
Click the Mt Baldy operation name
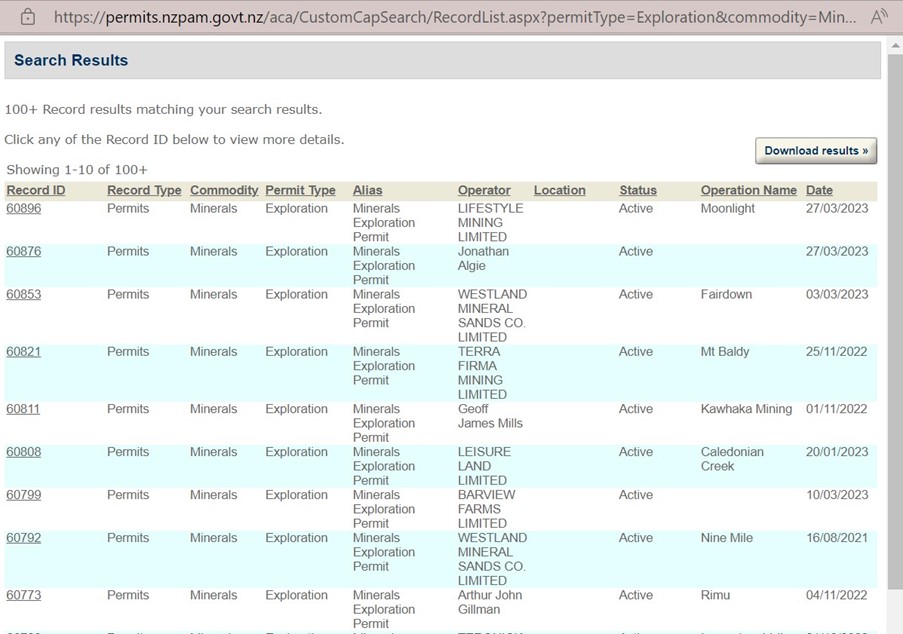click(724, 352)
